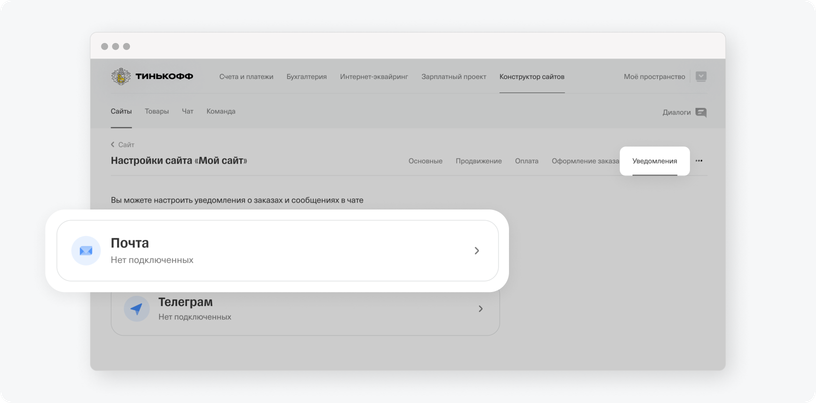Click the Диалоги chat bubble icon

(x=701, y=112)
